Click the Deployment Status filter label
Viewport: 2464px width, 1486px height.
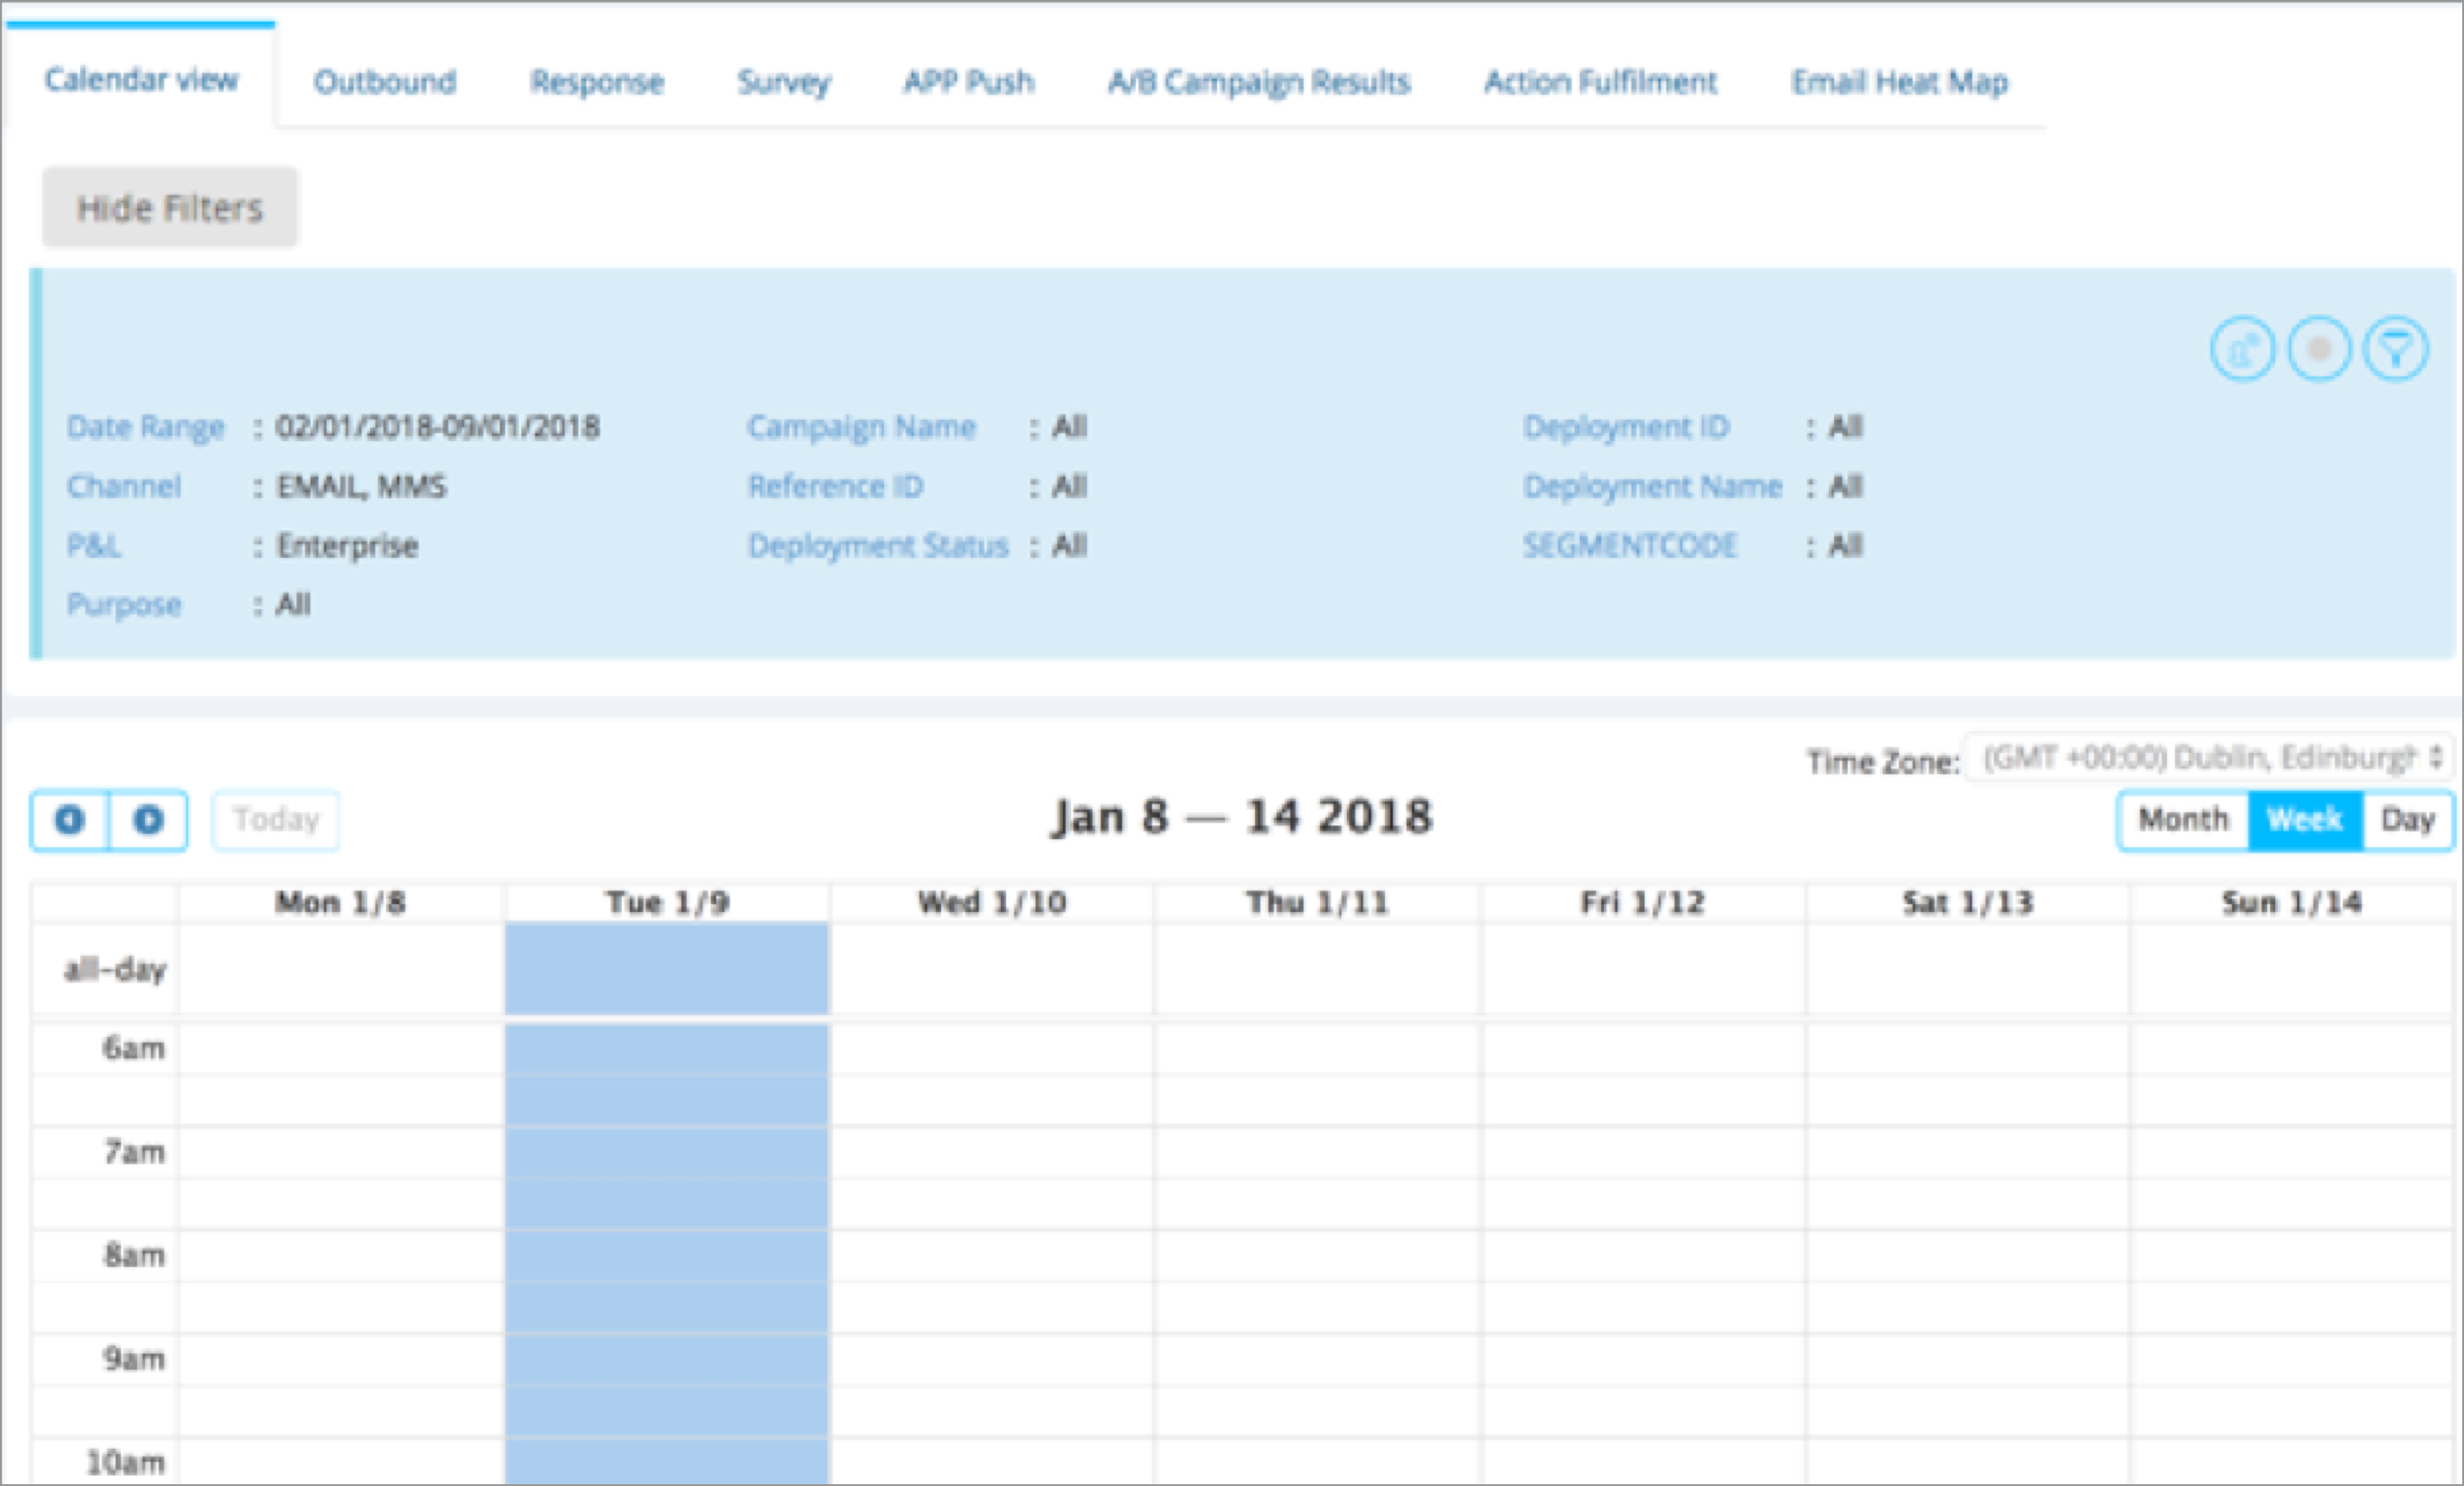(878, 546)
